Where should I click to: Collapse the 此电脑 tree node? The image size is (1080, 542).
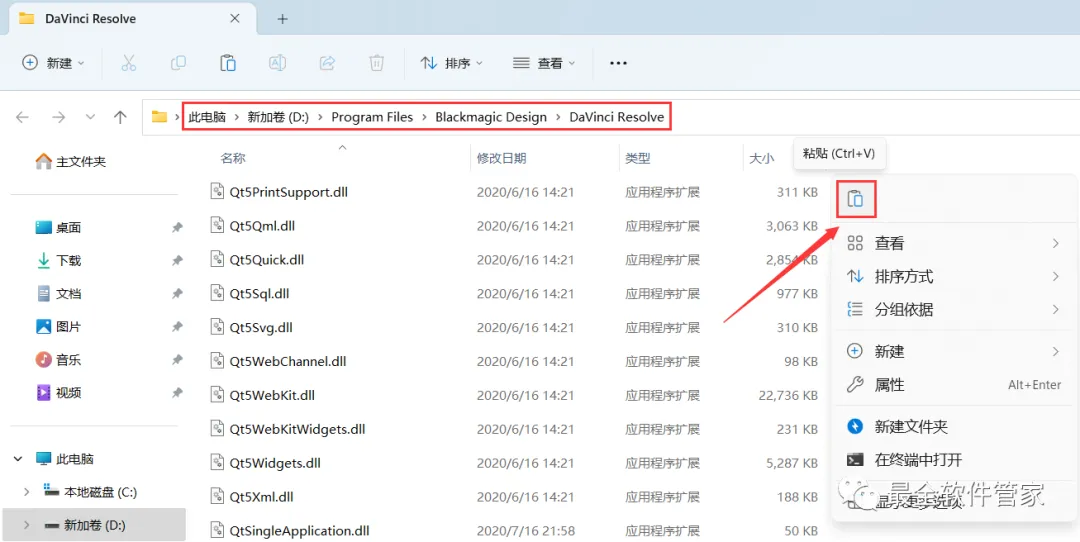pyautogui.click(x=19, y=459)
